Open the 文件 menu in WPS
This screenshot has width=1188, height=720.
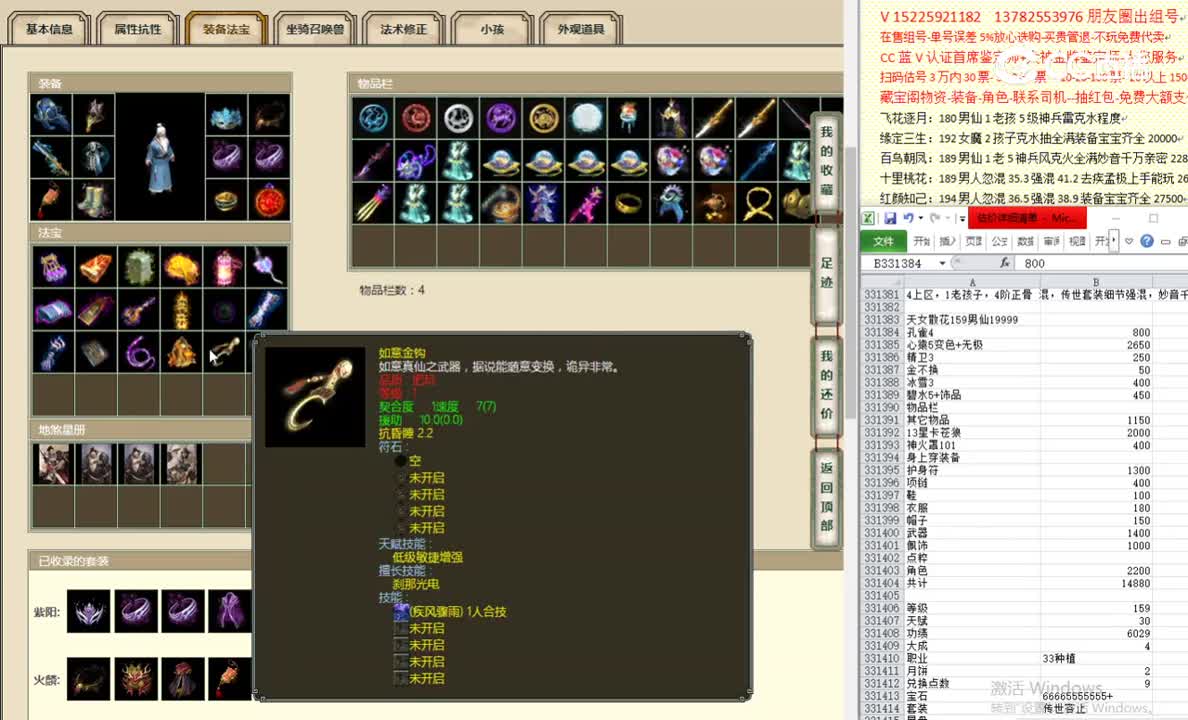click(882, 240)
